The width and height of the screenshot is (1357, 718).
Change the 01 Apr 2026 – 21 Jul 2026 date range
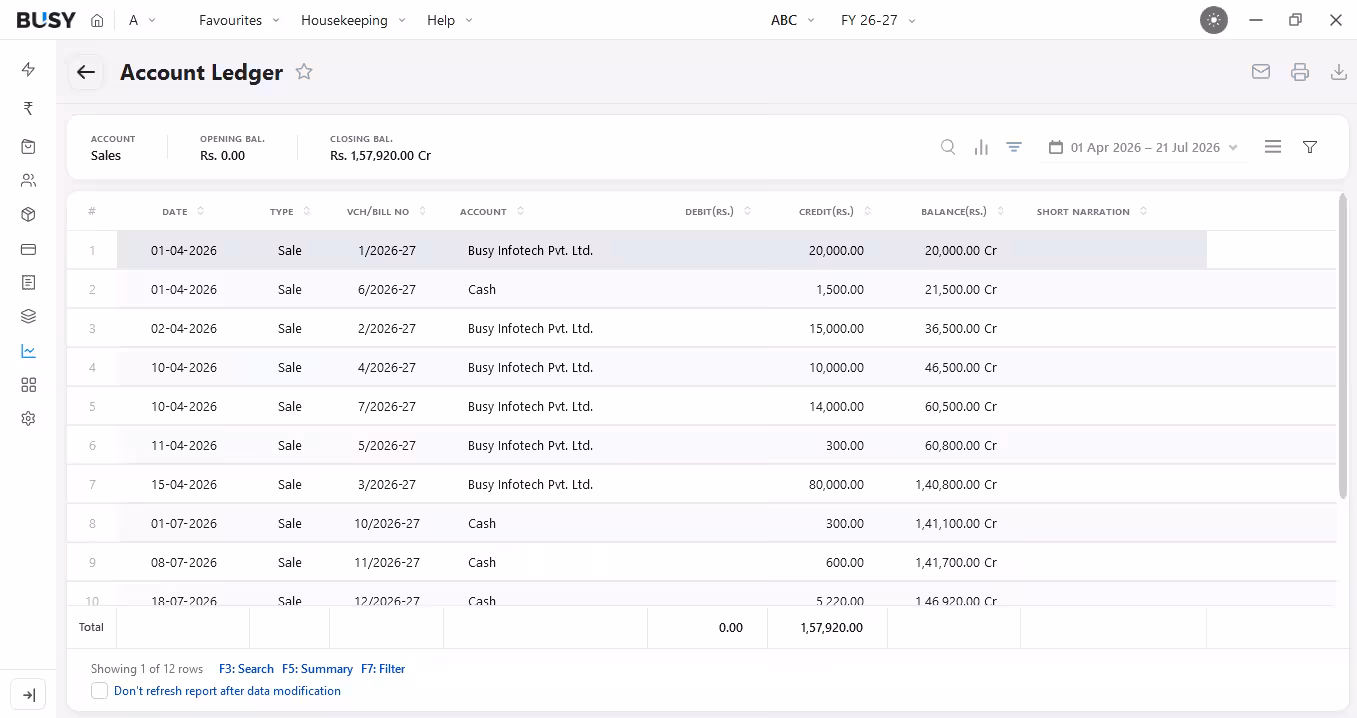[1143, 147]
